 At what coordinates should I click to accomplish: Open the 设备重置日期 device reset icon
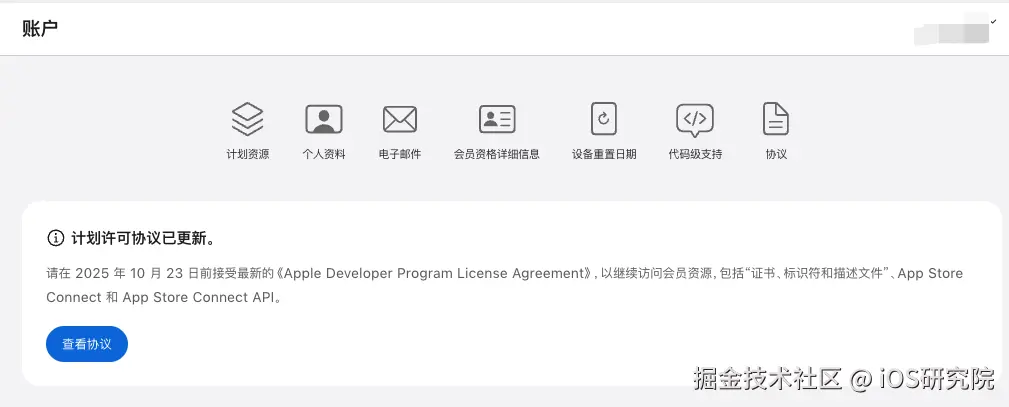[x=604, y=119]
